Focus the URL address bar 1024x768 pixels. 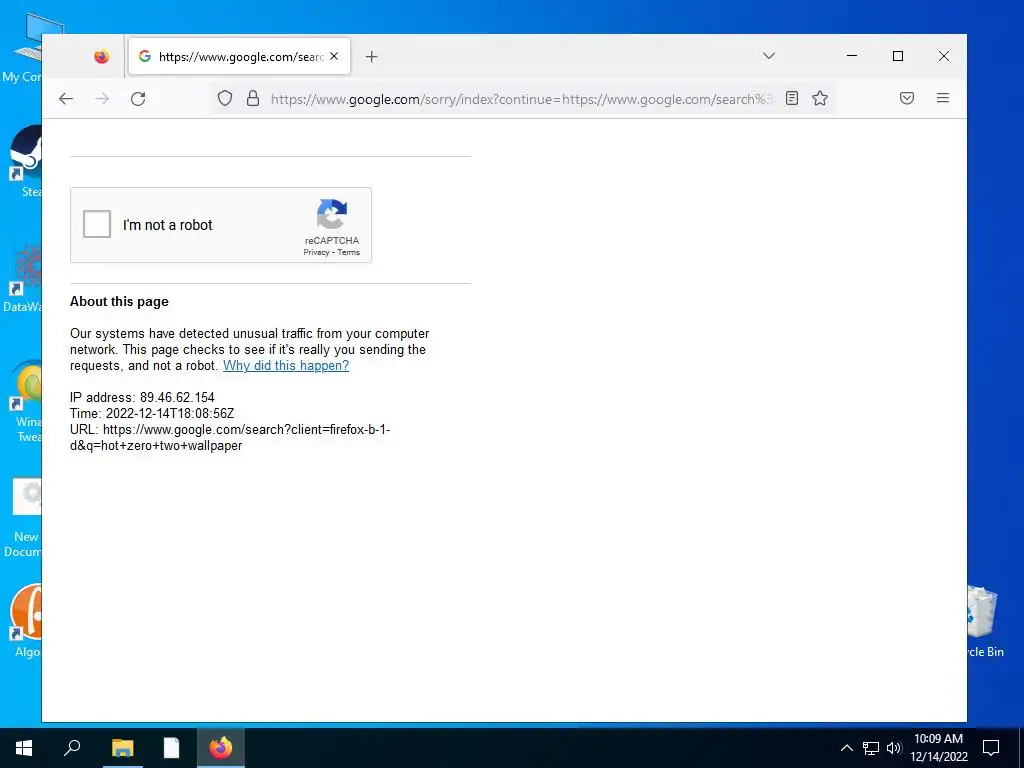click(x=520, y=99)
